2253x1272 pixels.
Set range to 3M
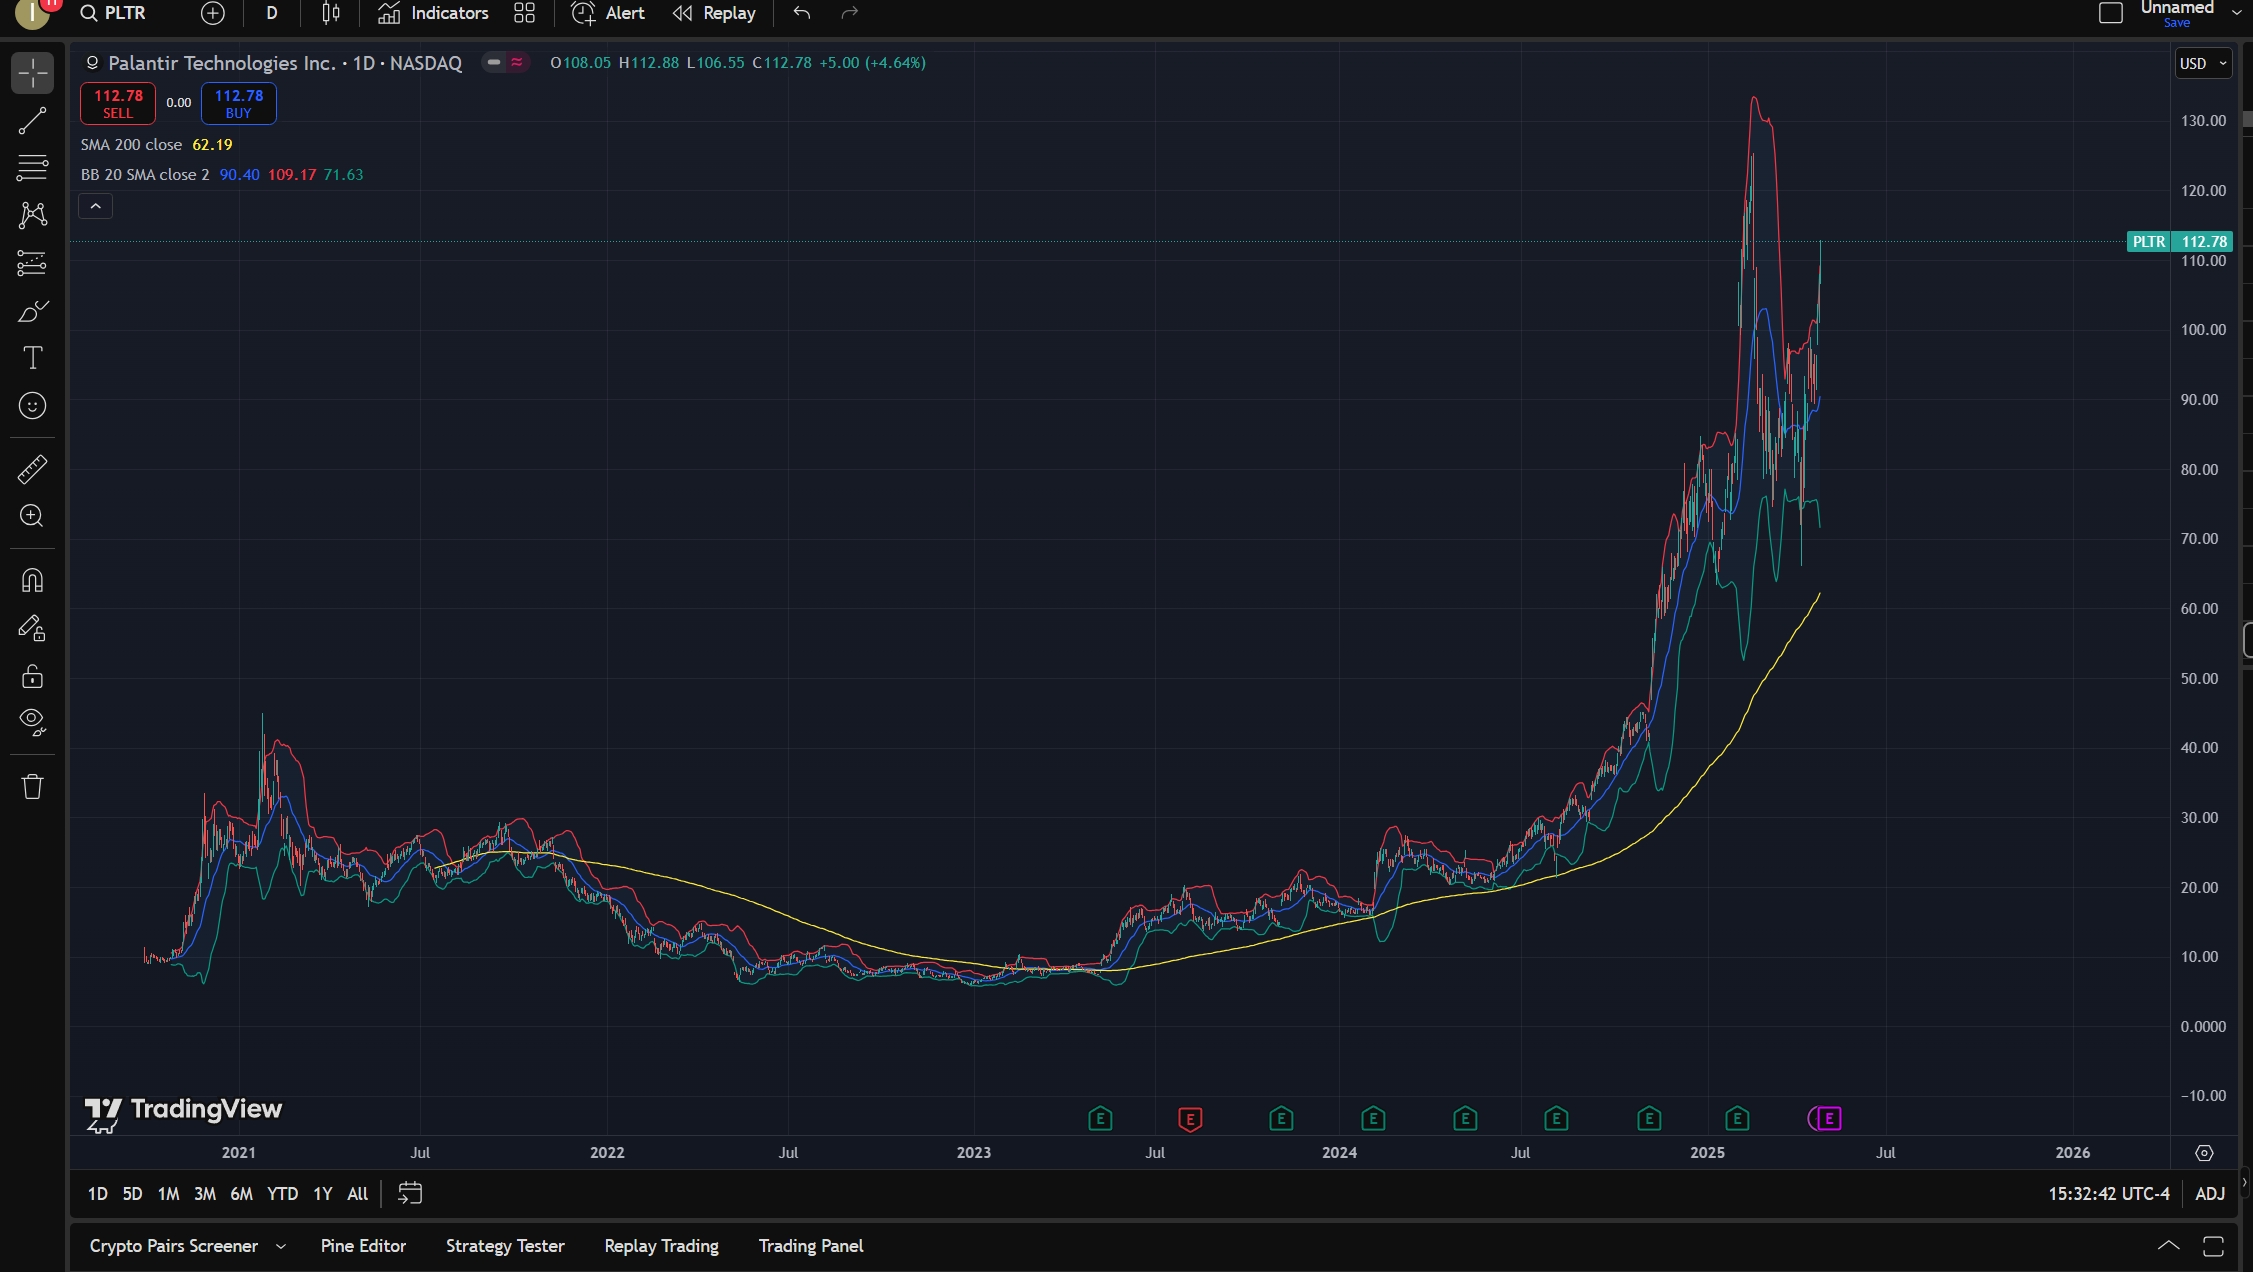tap(204, 1194)
